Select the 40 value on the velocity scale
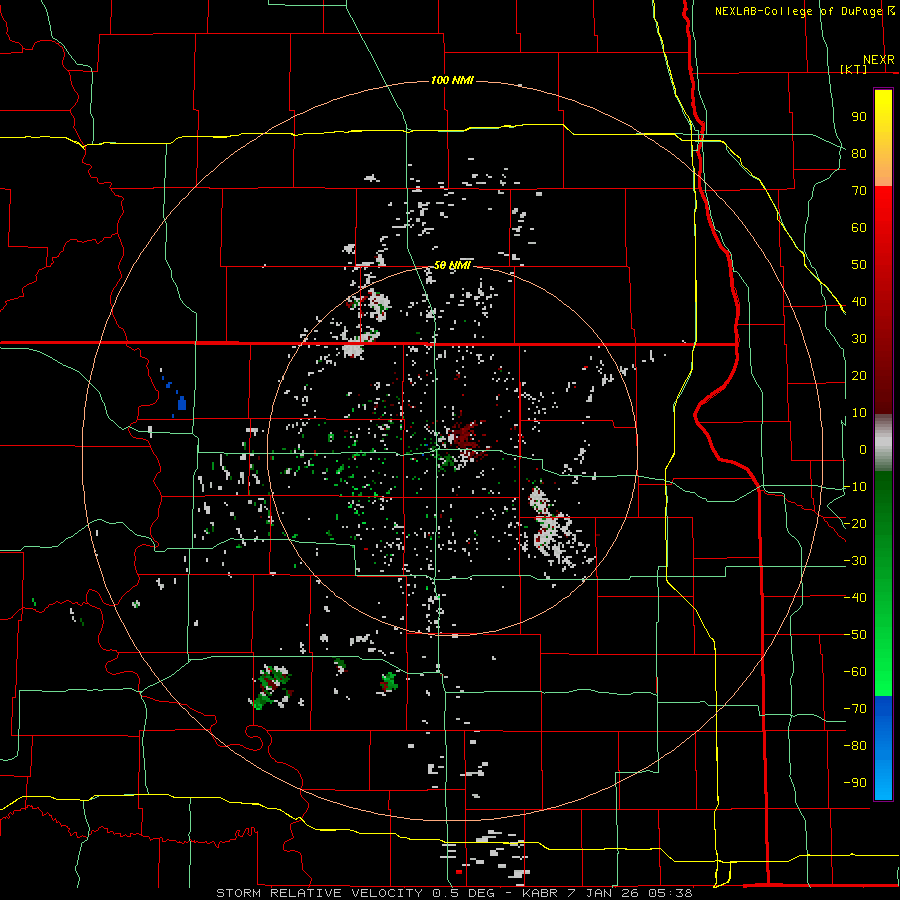 (x=859, y=301)
